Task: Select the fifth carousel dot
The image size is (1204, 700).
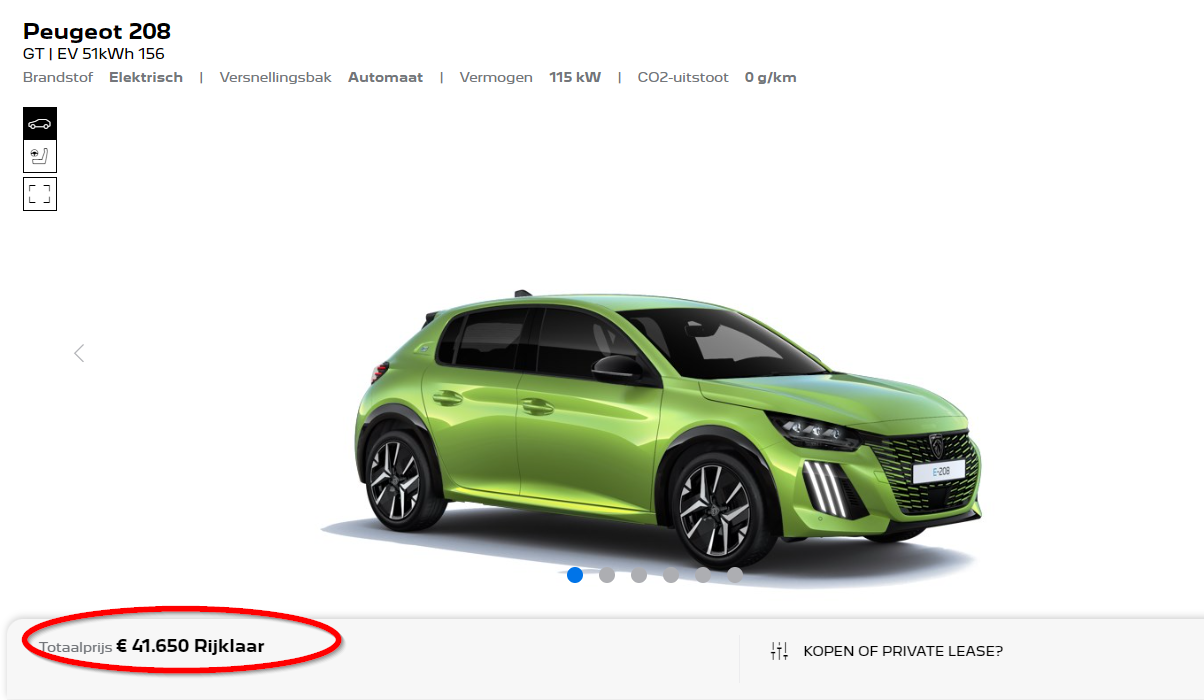Action: point(703,575)
